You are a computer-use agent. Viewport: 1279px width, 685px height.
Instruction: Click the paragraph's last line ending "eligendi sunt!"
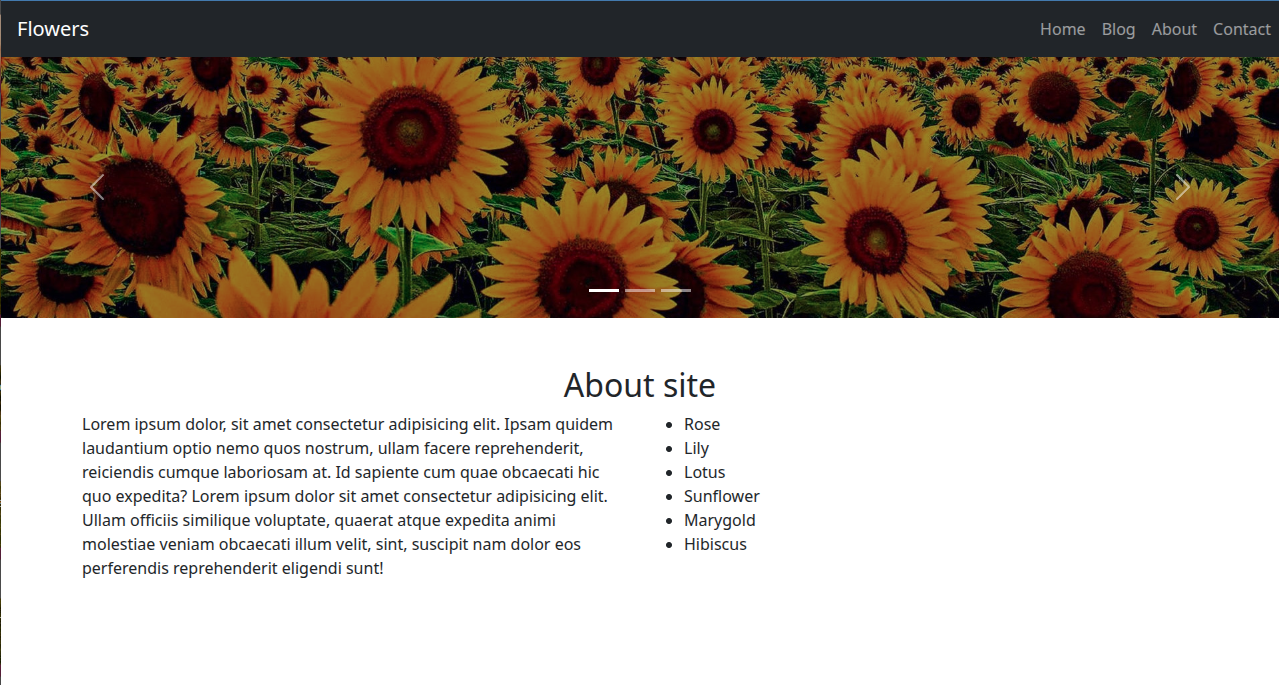pyautogui.click(x=232, y=568)
